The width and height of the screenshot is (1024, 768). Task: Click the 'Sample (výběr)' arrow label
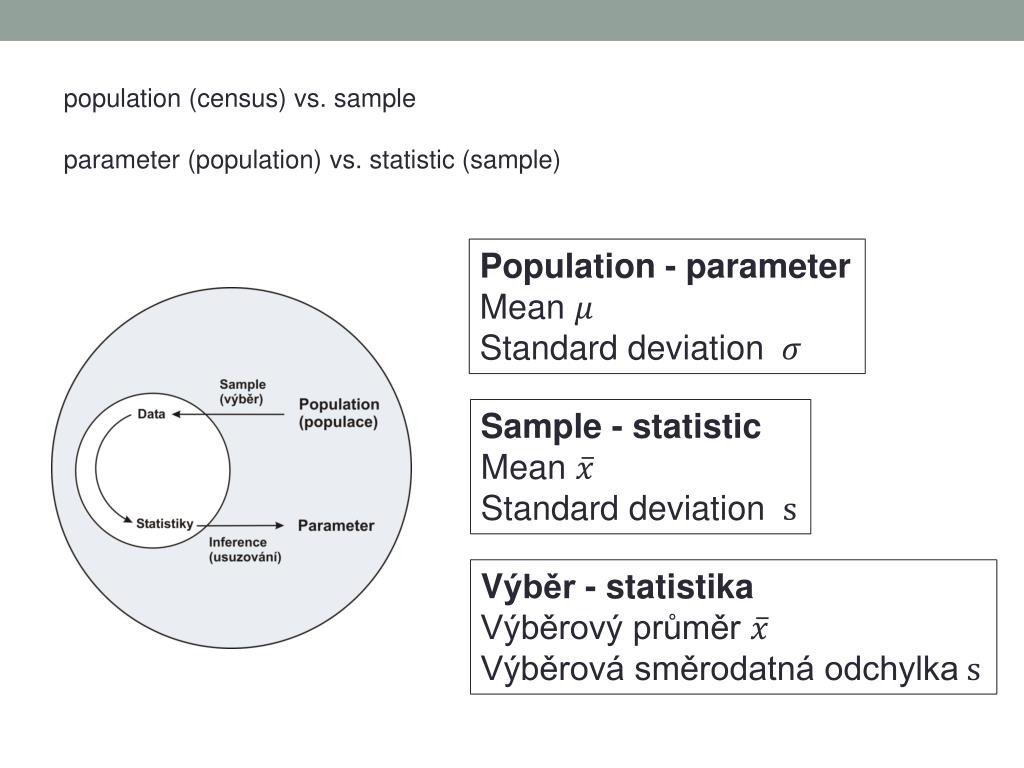click(242, 392)
